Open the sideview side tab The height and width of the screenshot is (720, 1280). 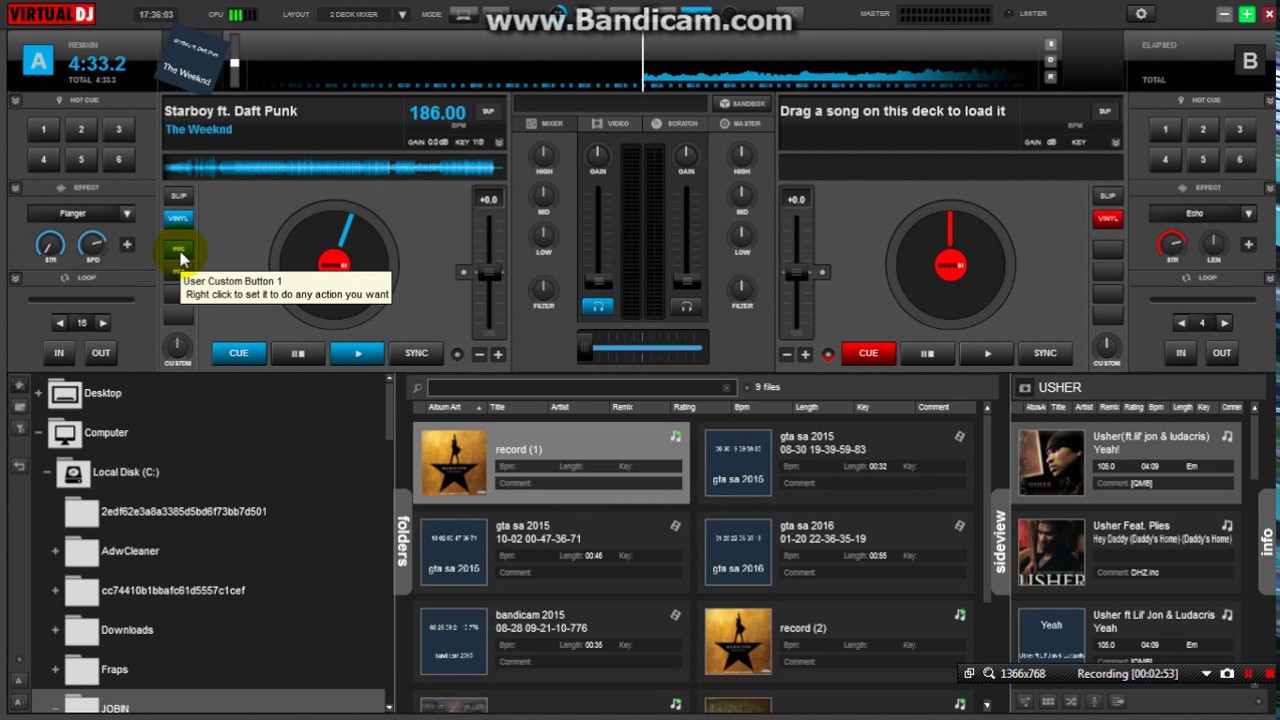(x=999, y=541)
